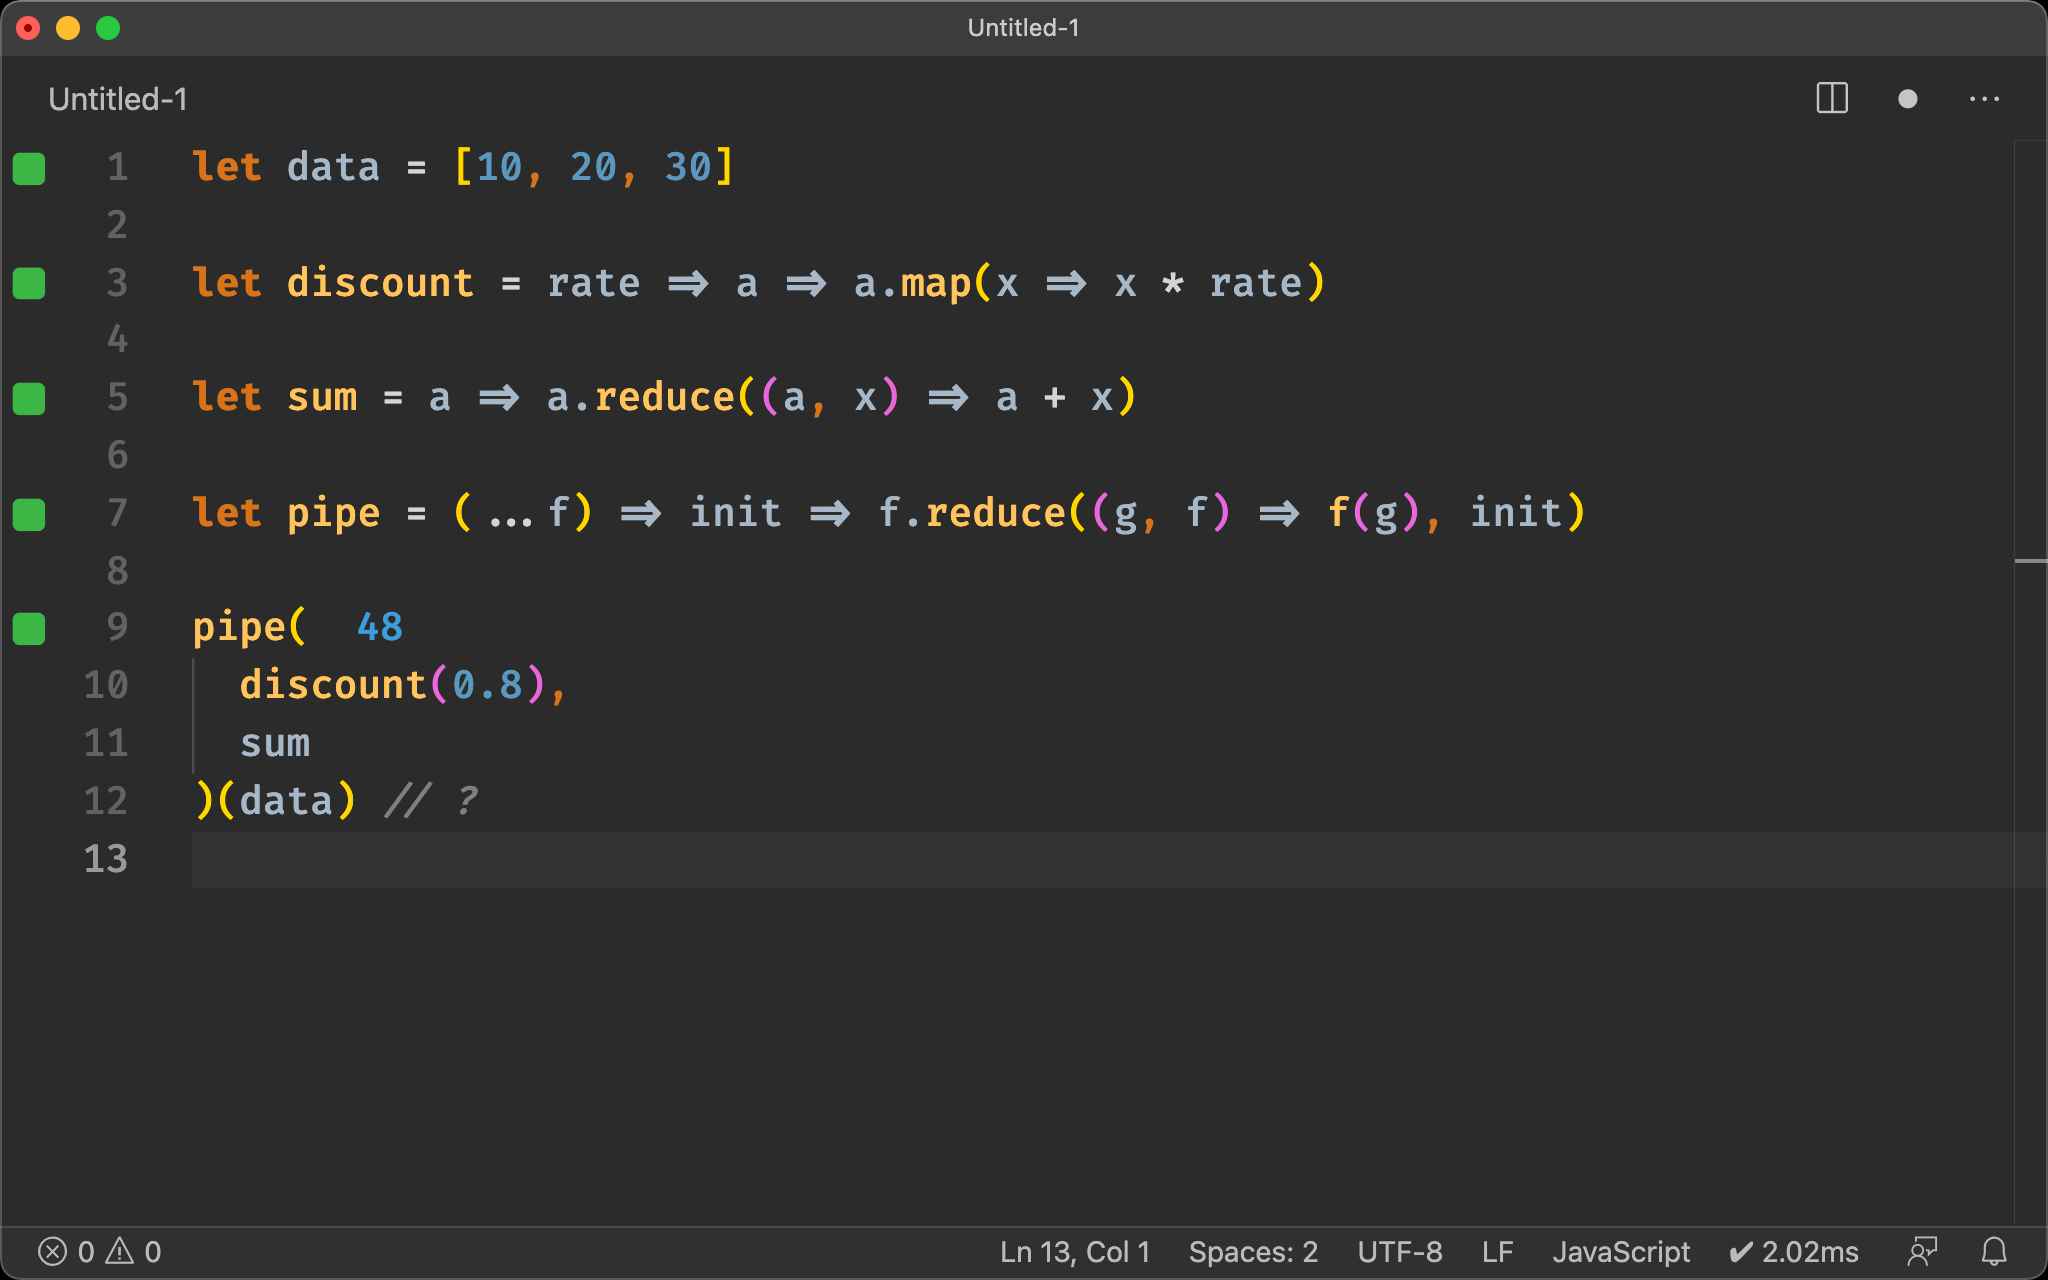Click the 2.02ms Quokka timing status

pos(1794,1252)
